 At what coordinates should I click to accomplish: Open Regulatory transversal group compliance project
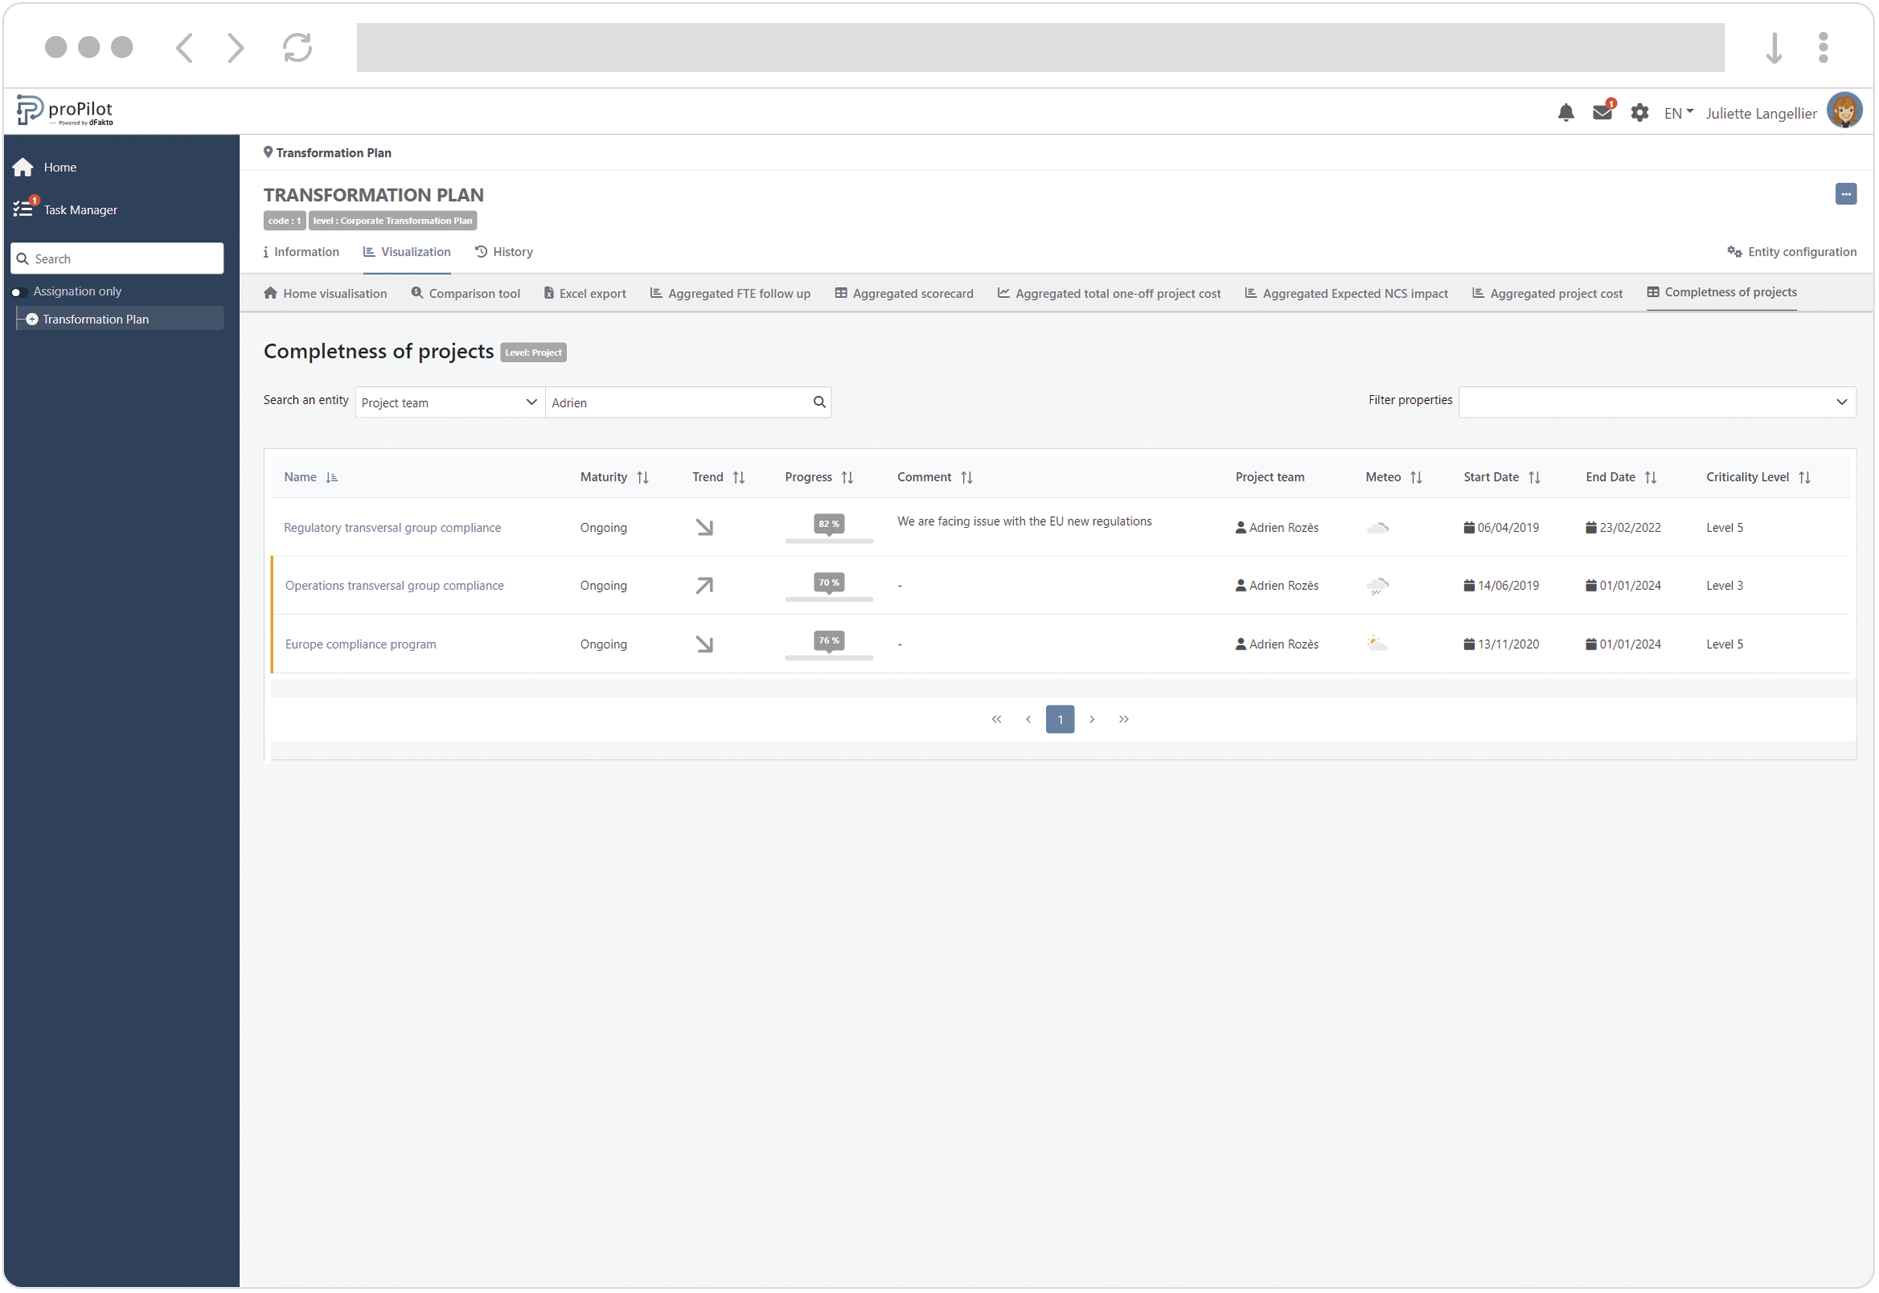pos(392,528)
